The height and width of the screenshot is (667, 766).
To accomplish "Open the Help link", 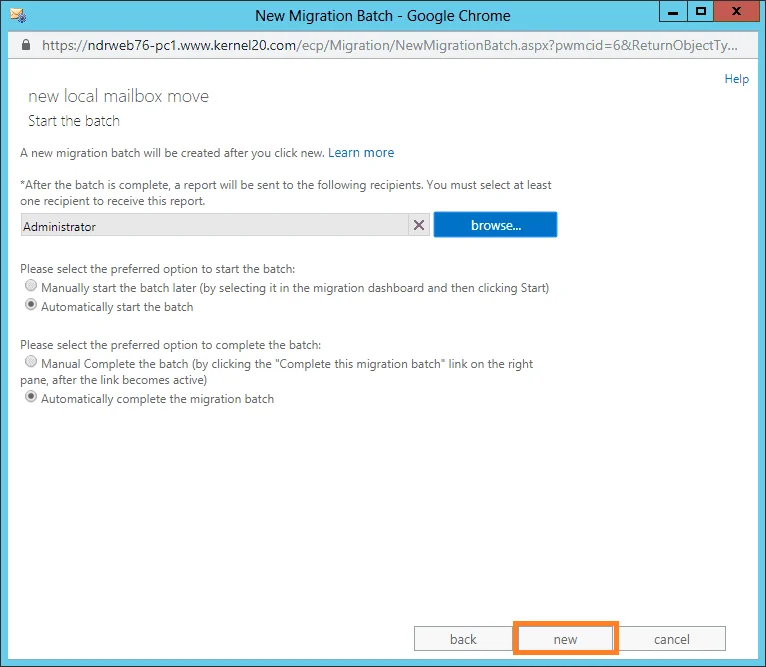I will click(x=736, y=79).
